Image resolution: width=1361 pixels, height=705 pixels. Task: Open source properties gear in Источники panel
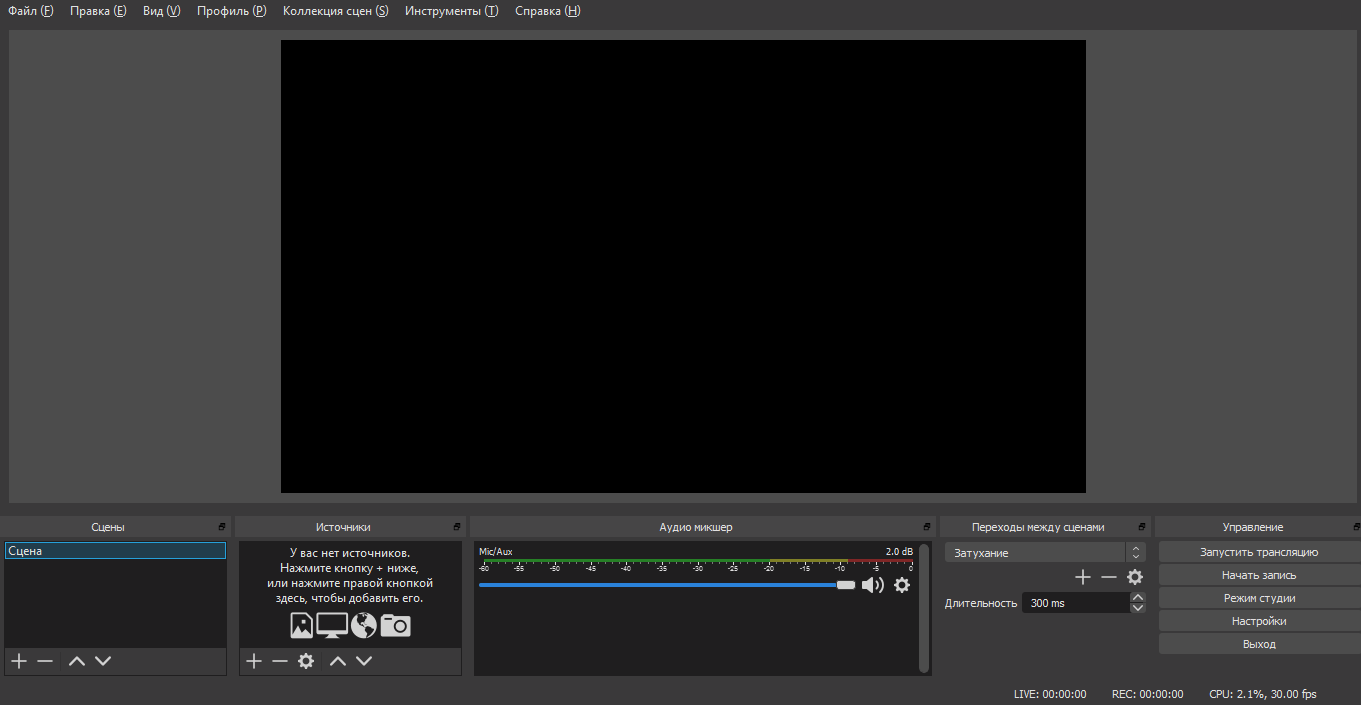(306, 661)
